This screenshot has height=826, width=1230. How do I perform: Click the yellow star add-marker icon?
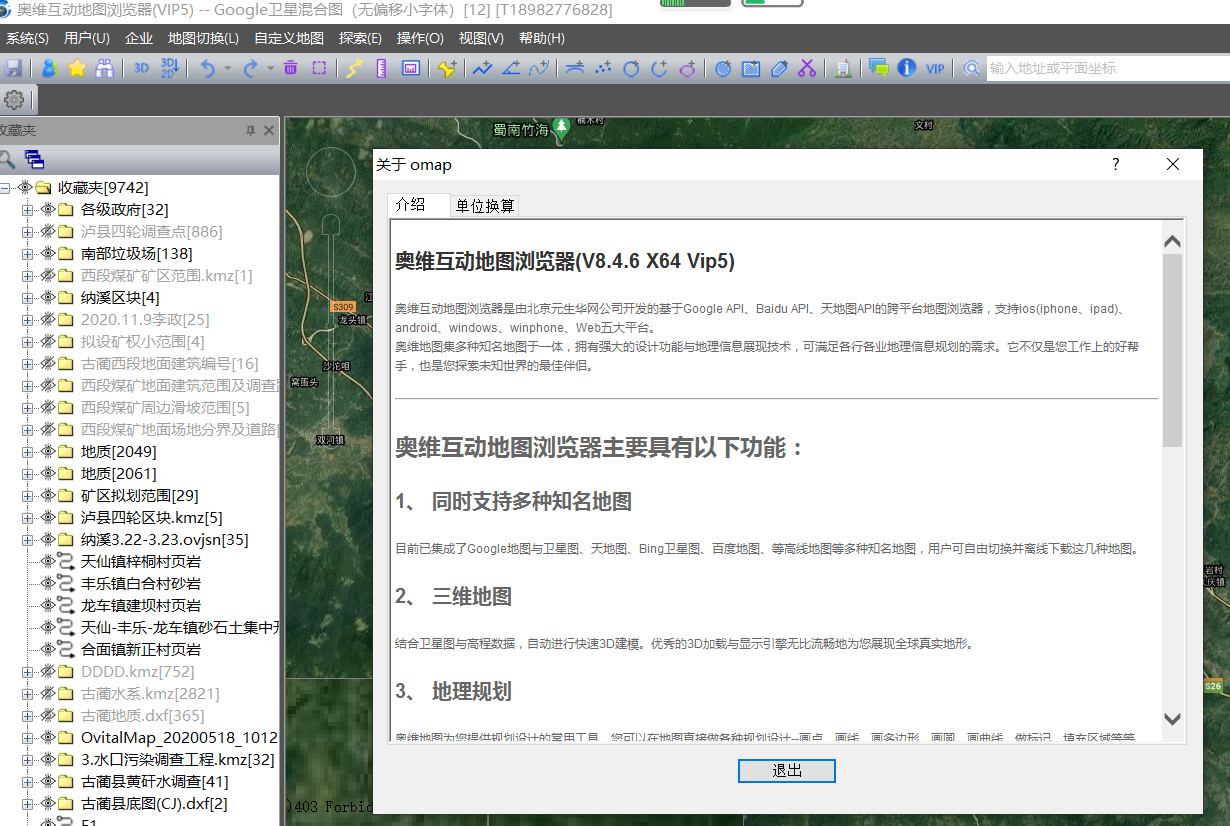click(447, 68)
